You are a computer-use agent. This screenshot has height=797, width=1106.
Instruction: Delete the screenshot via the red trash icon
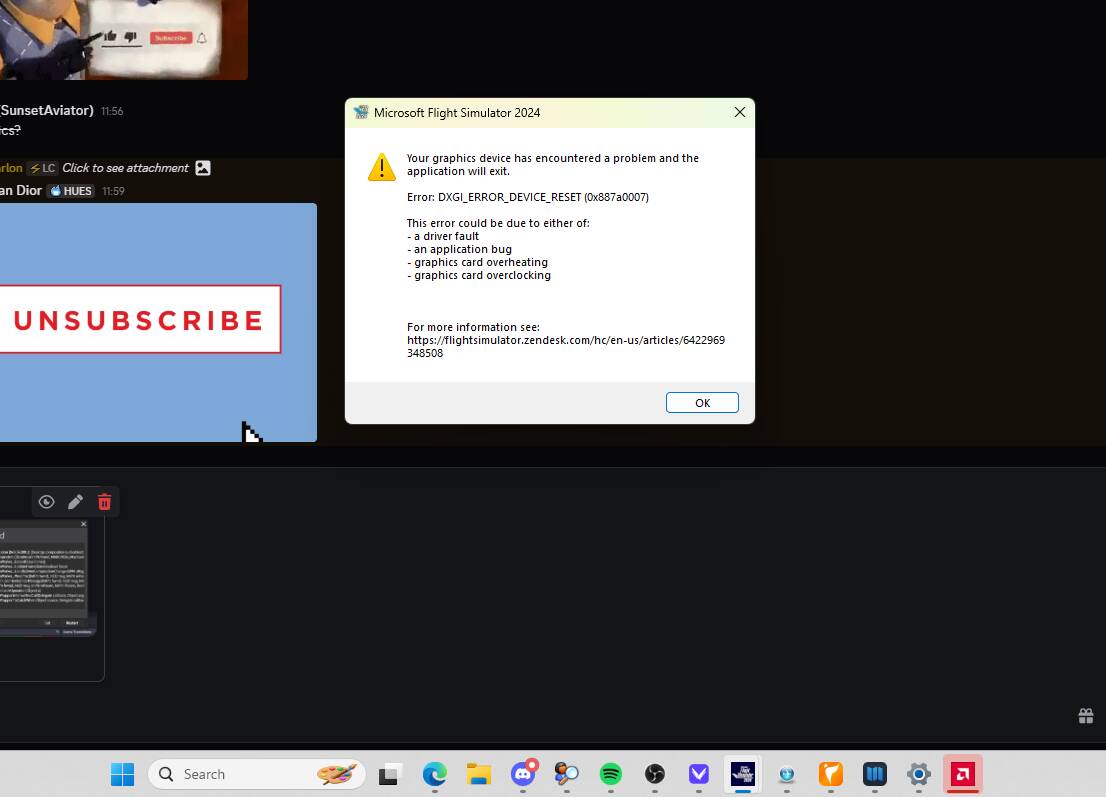click(x=104, y=501)
